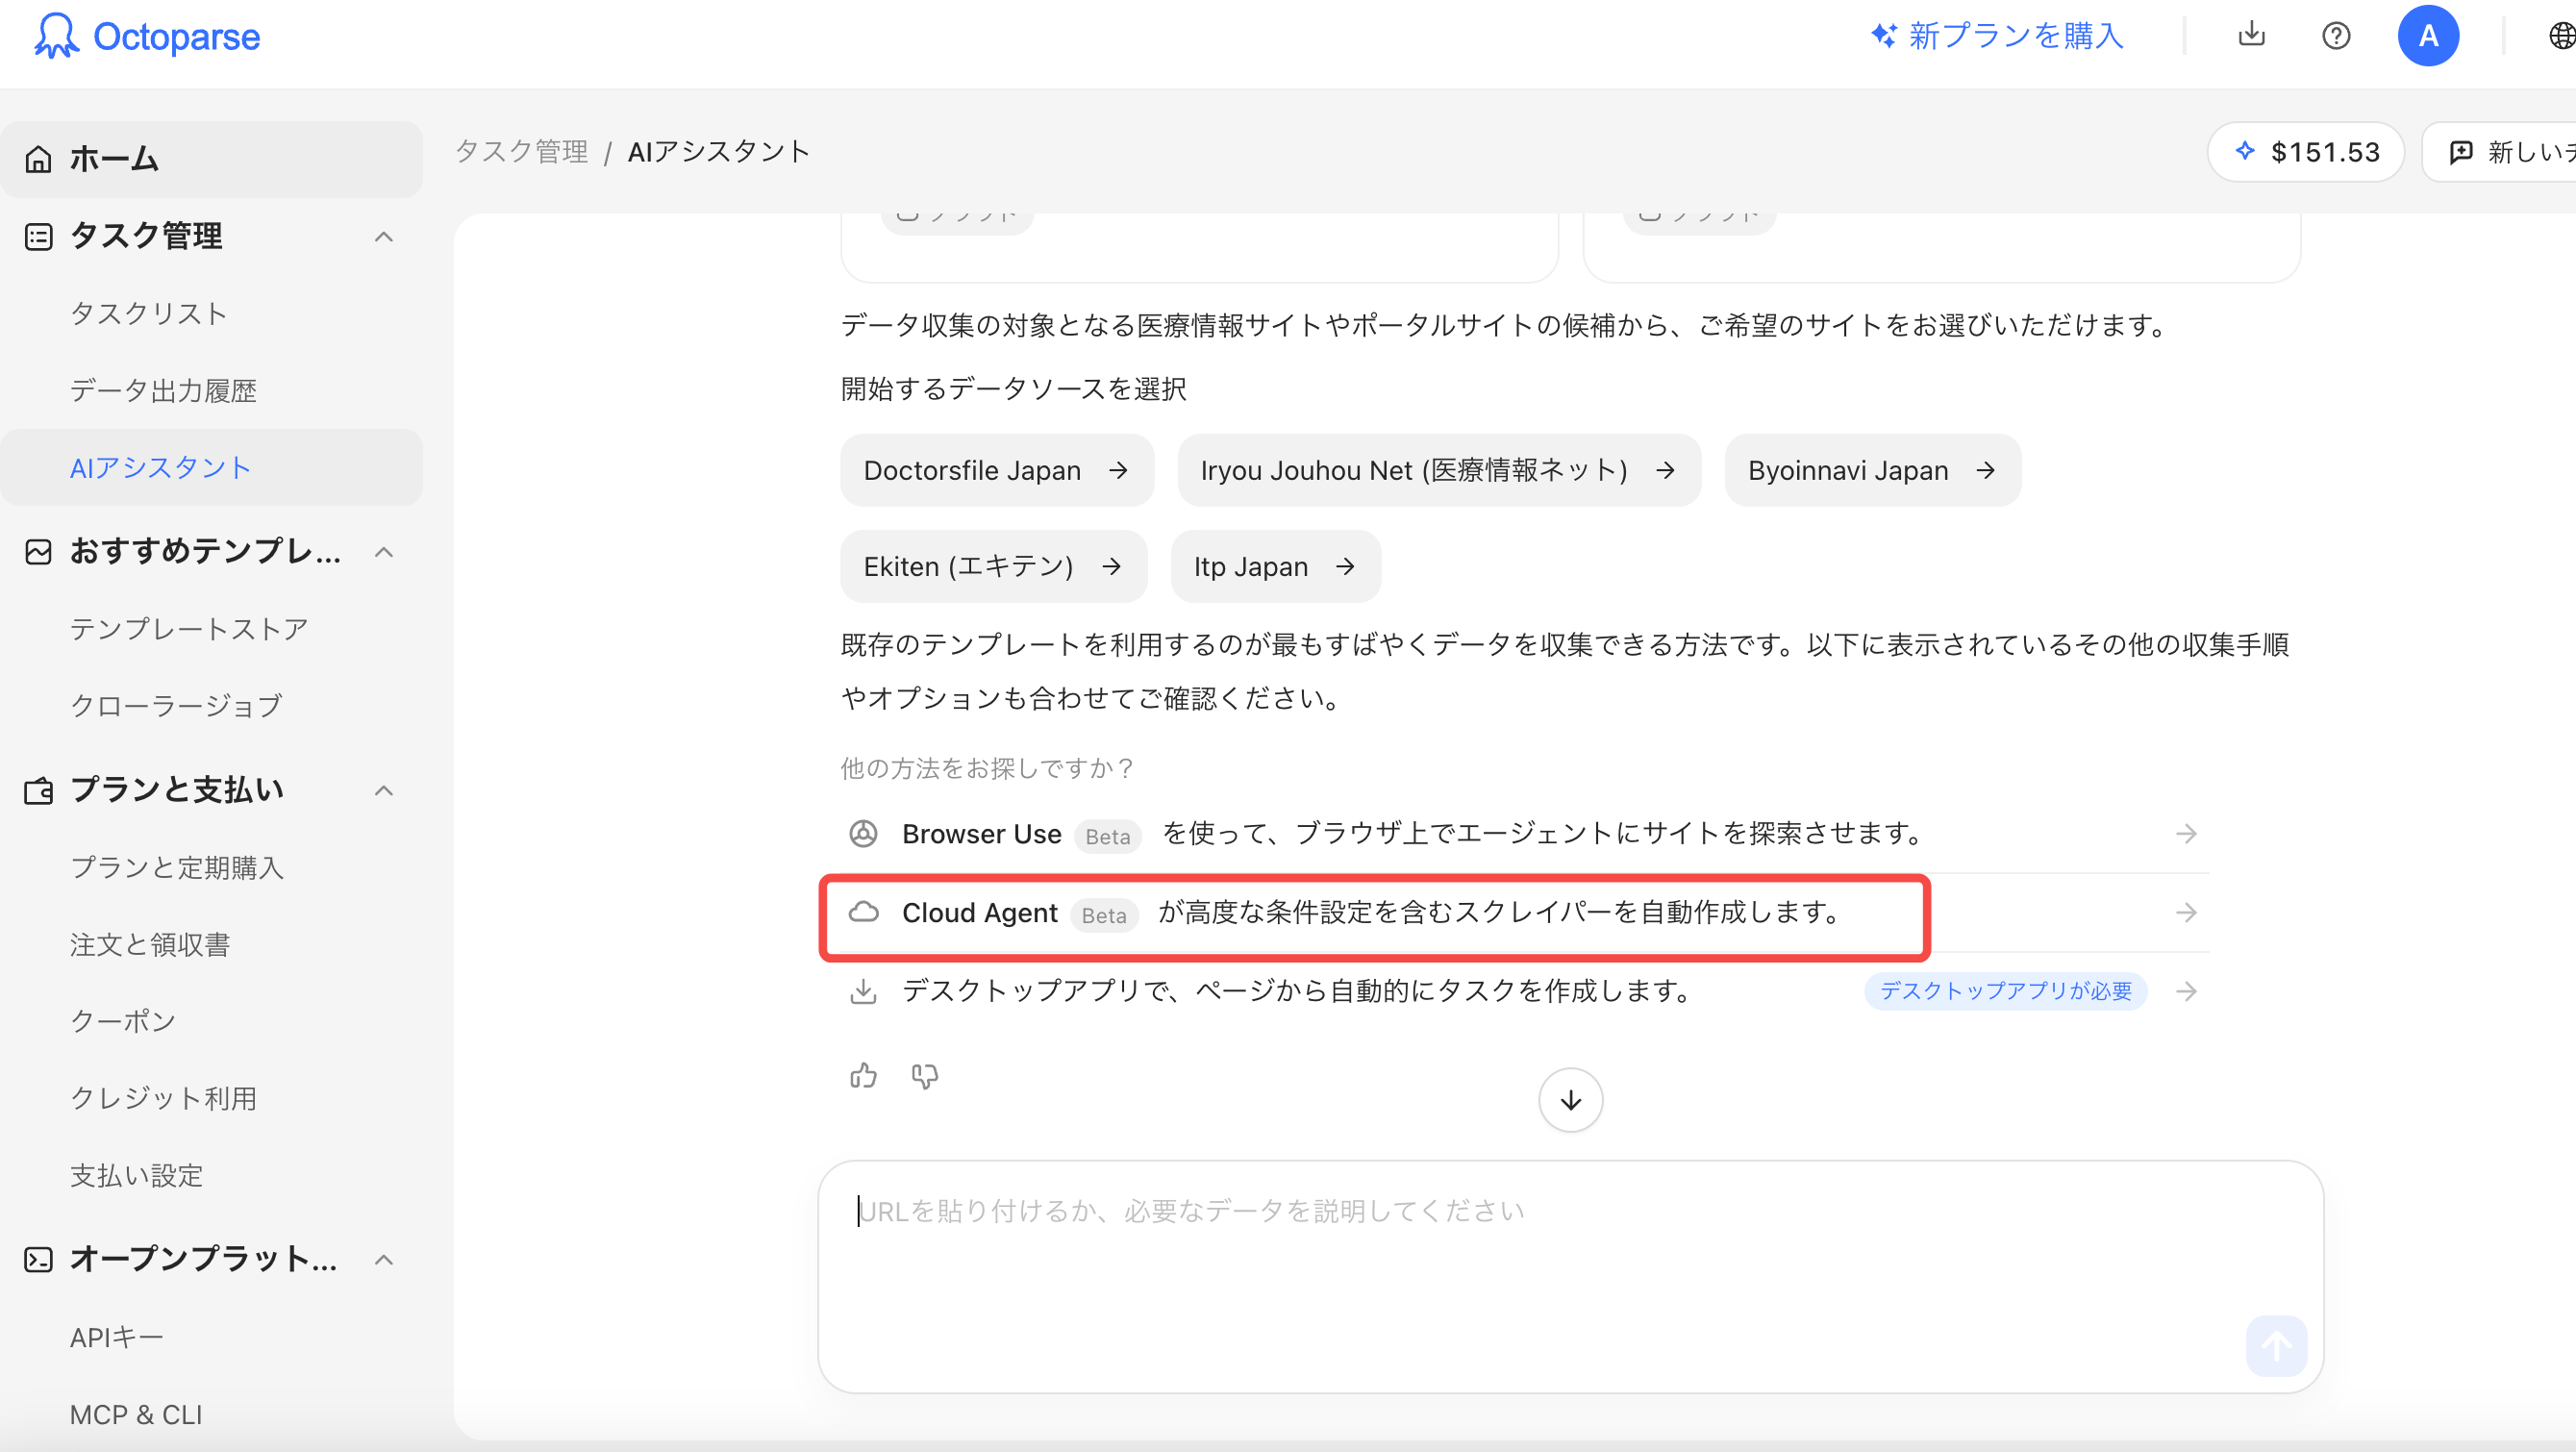Click 新プランを購入 link
Screen dimensions: 2576x1452
[1996, 36]
